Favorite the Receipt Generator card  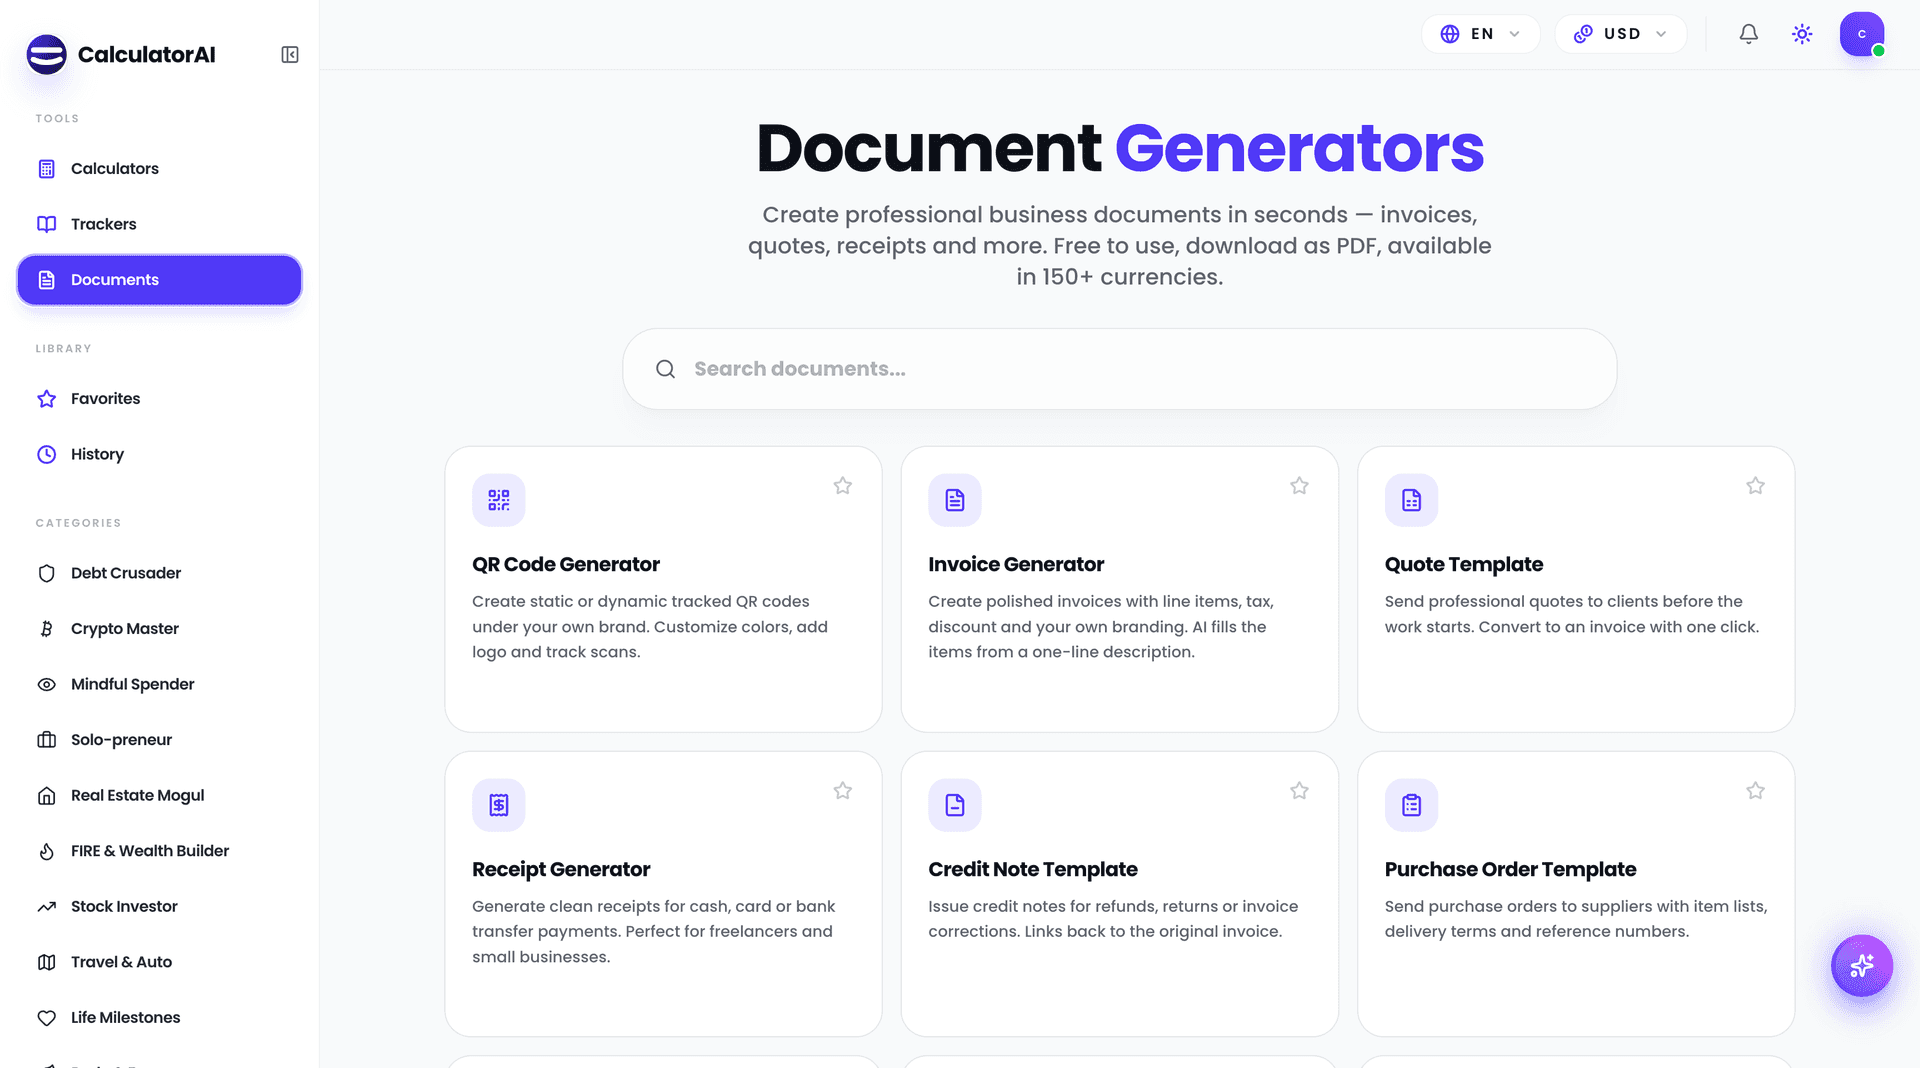[842, 791]
